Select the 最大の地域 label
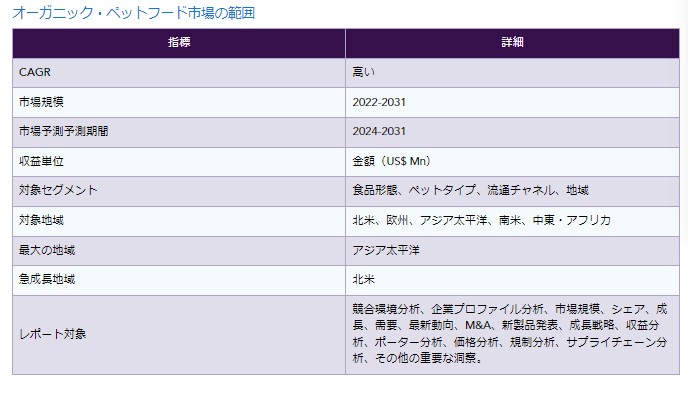 (x=47, y=250)
